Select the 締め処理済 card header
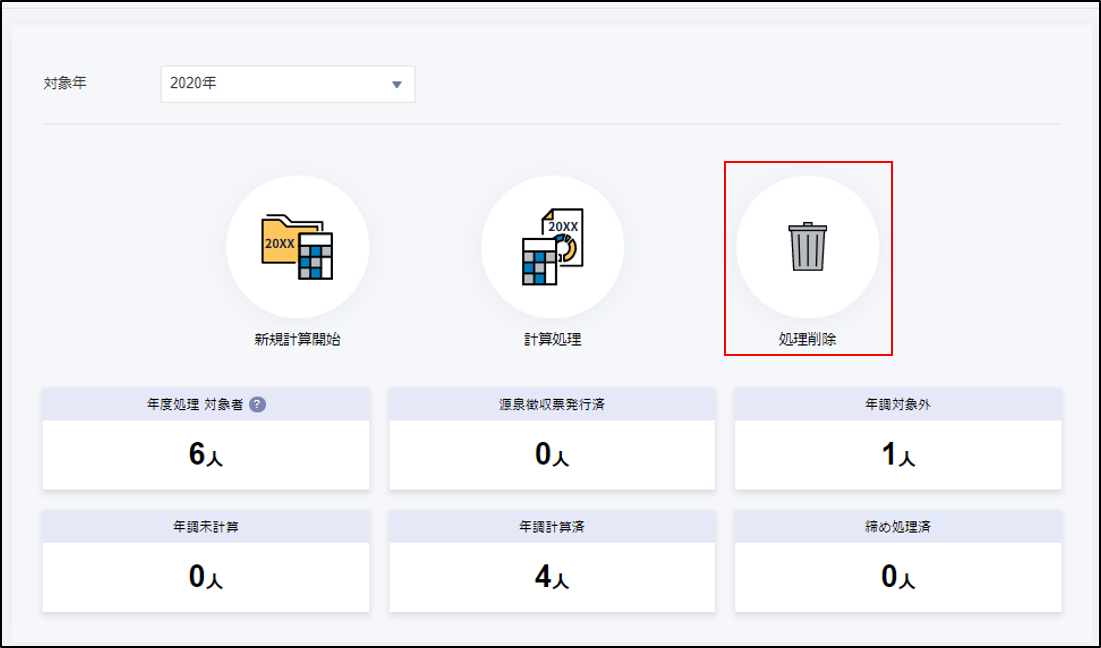Viewport: 1101px width, 648px height. coord(898,527)
